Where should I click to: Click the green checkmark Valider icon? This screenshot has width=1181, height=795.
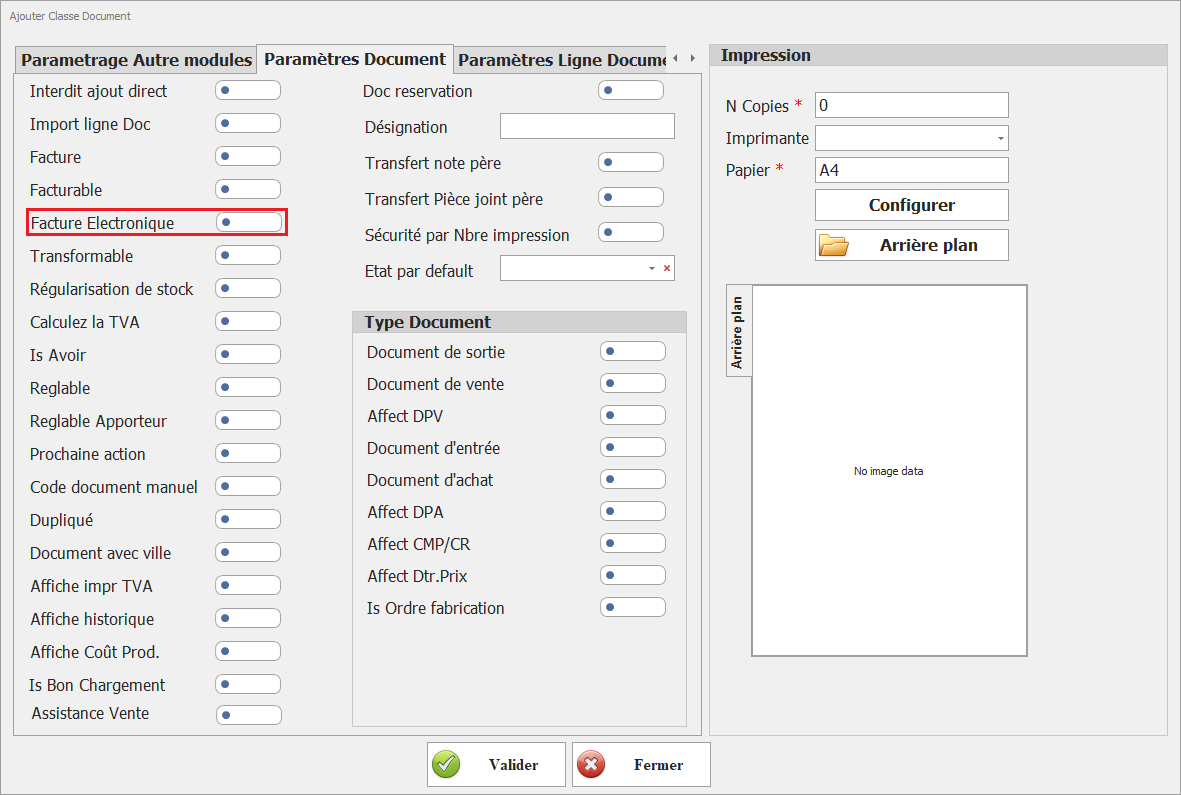pyautogui.click(x=446, y=764)
